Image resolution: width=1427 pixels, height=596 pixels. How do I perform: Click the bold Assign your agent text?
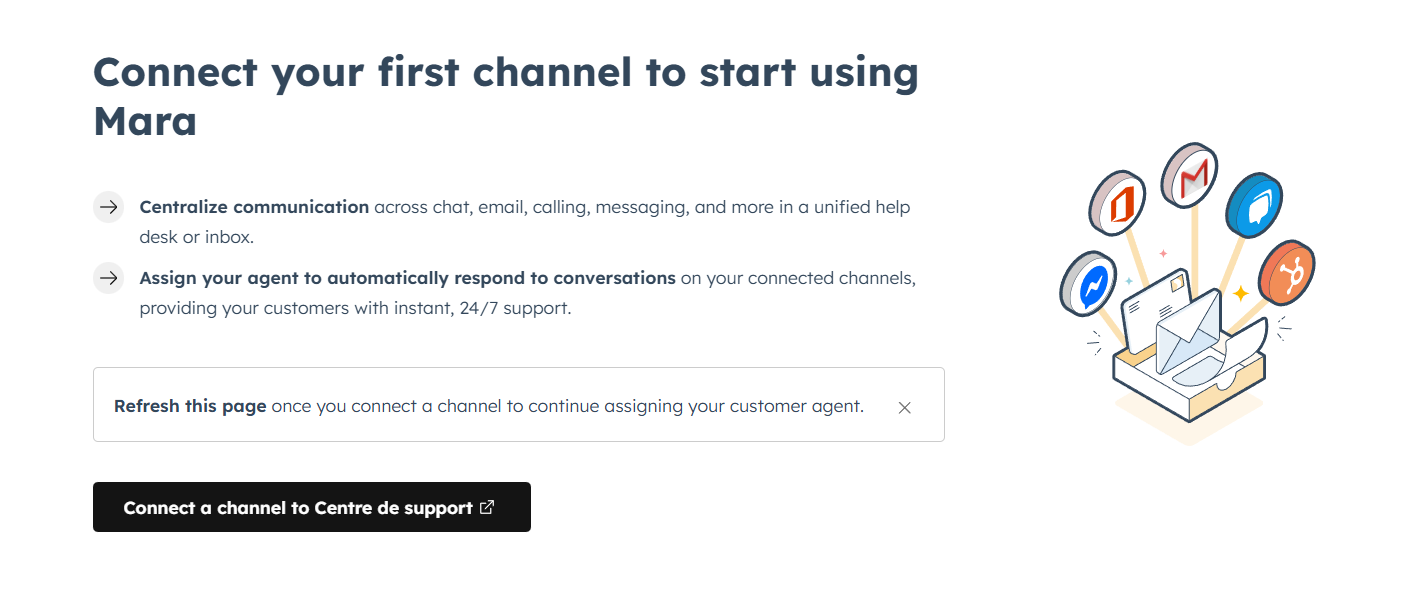(x=407, y=278)
